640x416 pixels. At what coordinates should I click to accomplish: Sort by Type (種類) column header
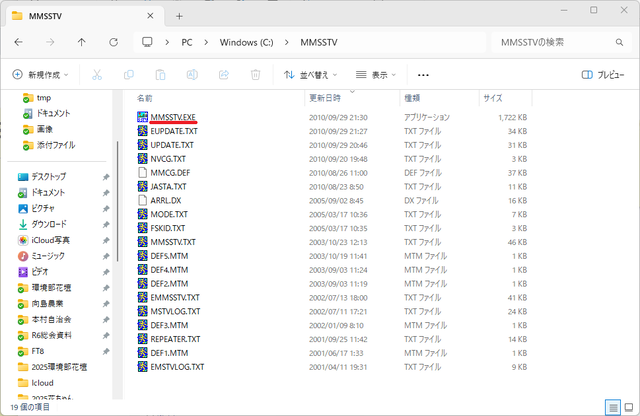point(412,98)
